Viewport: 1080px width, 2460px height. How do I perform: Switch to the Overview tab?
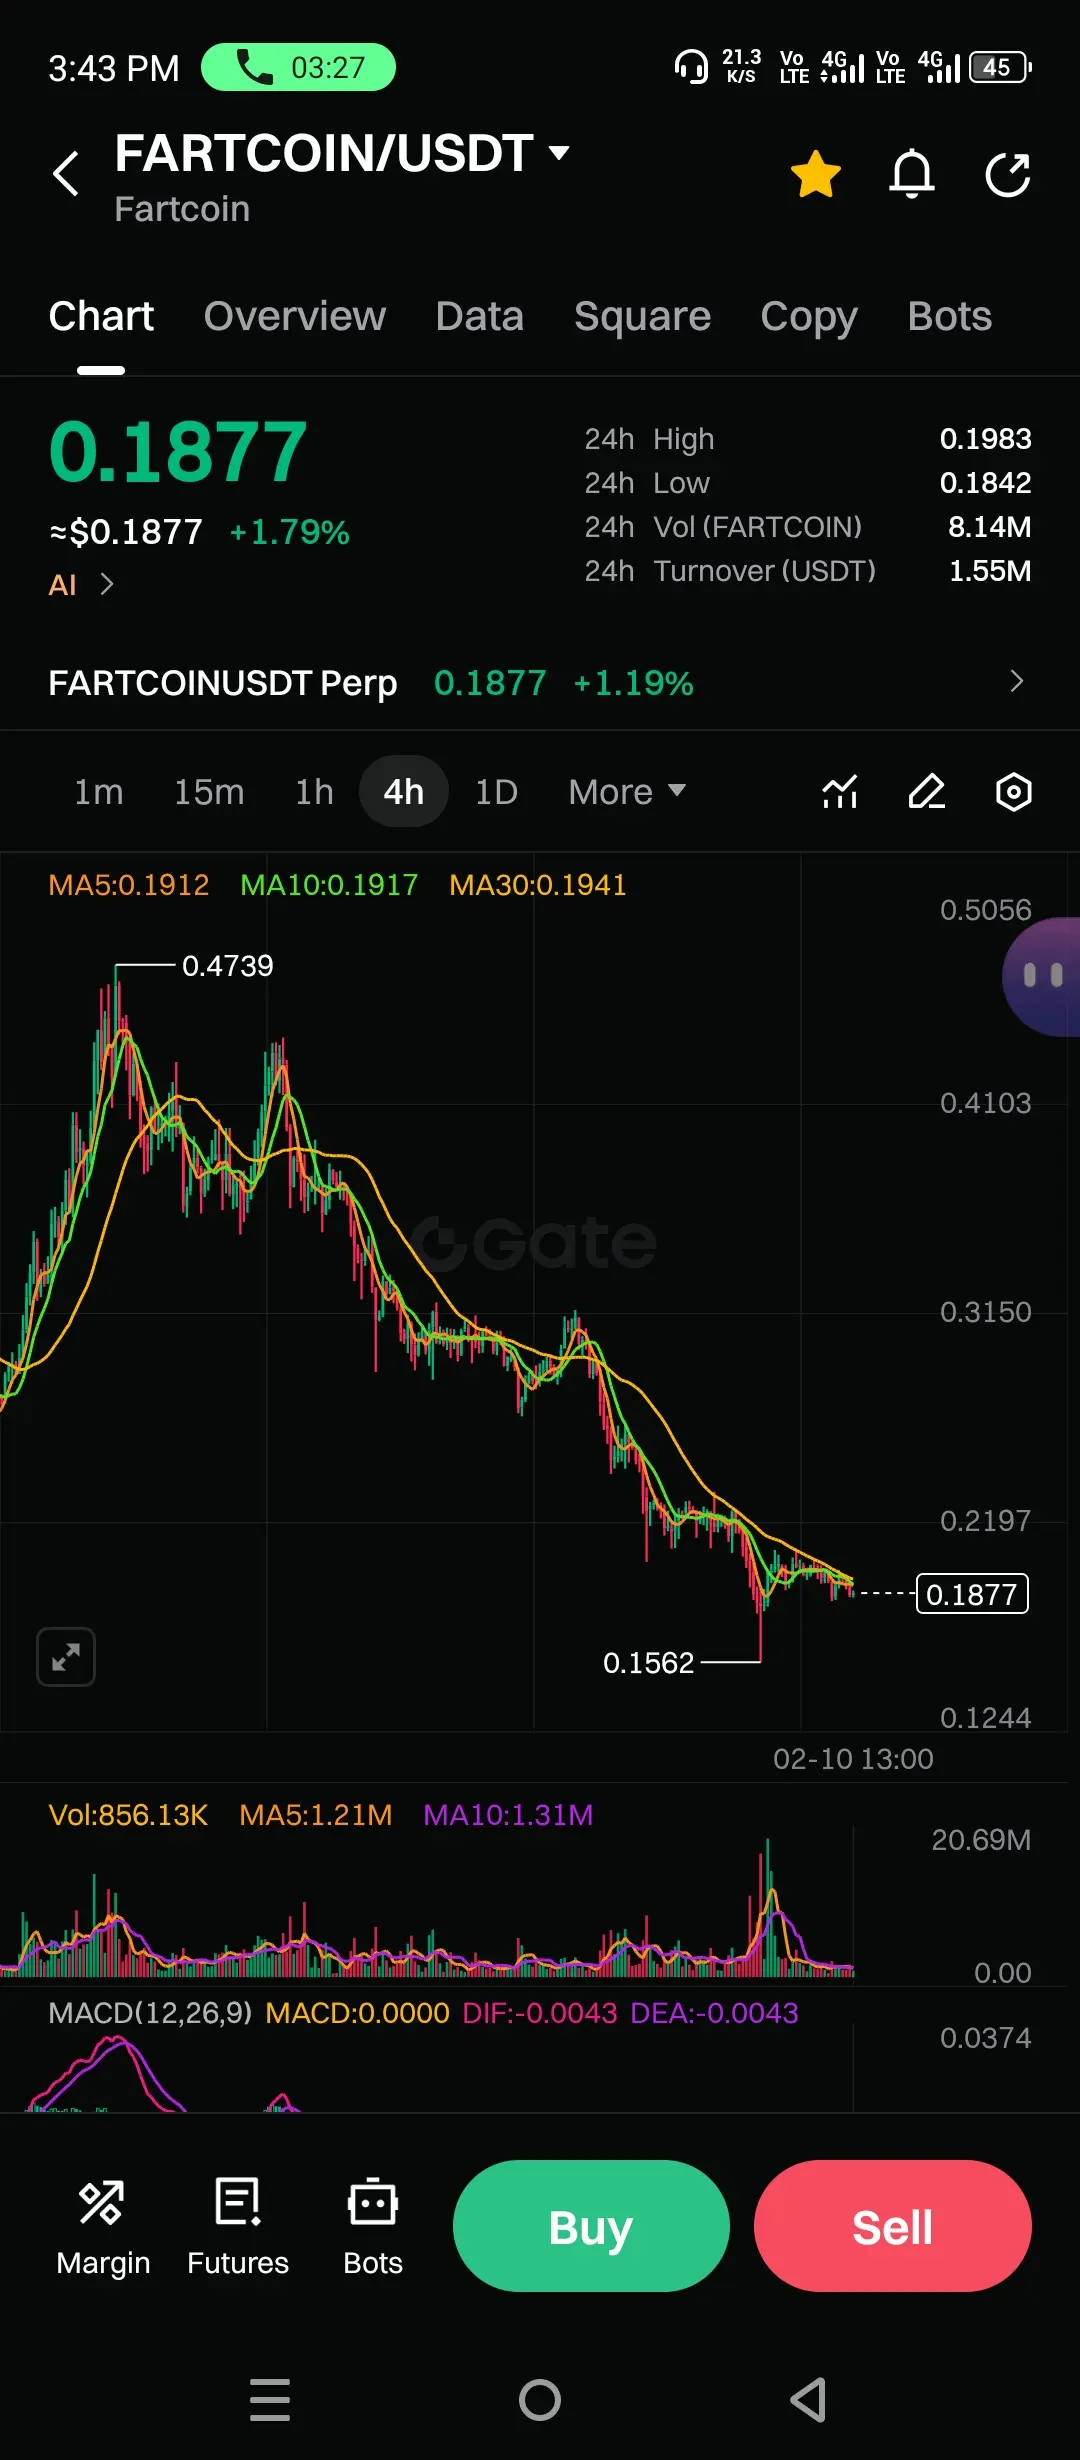click(x=295, y=316)
